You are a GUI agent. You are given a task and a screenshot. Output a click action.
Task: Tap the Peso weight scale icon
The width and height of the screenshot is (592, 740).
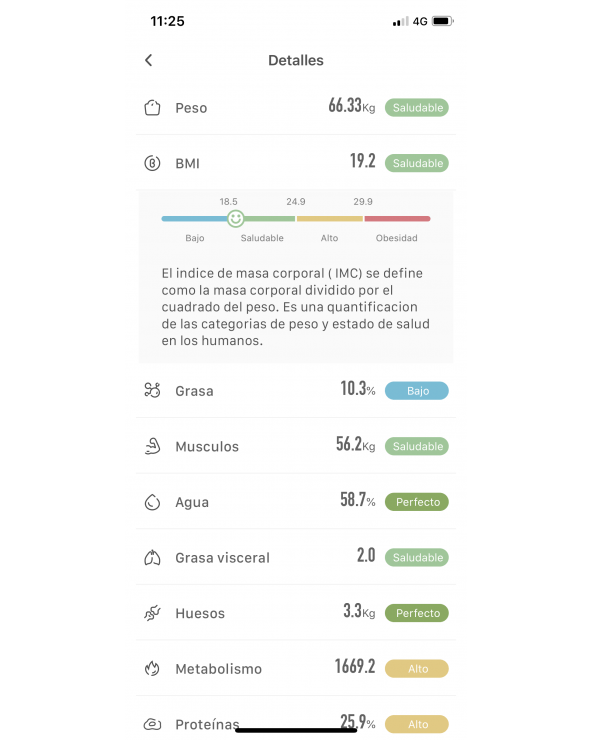(x=152, y=108)
